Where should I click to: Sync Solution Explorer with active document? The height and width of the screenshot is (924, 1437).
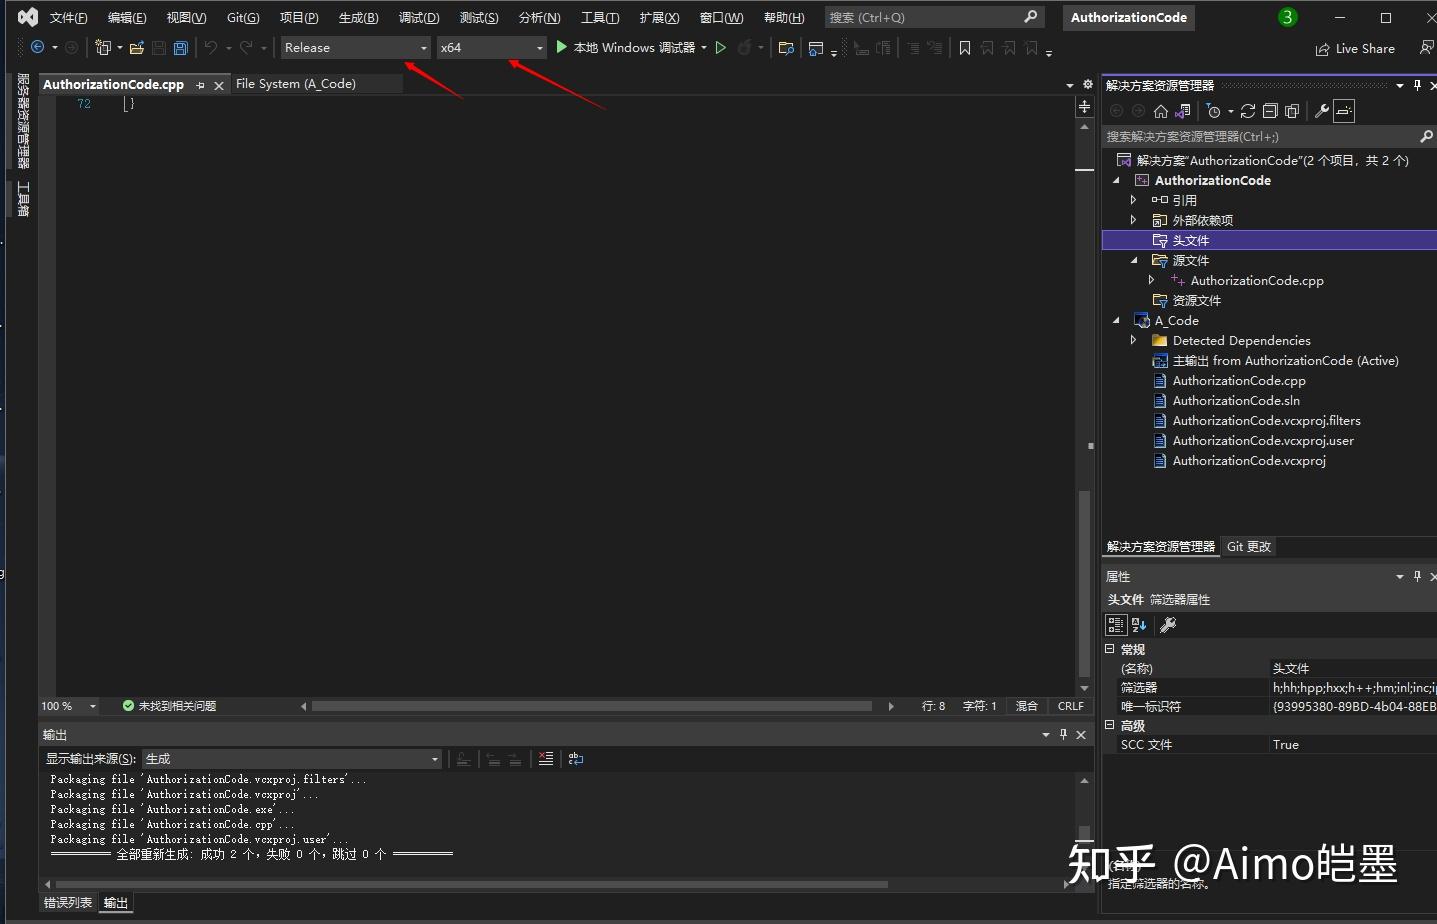(1182, 111)
